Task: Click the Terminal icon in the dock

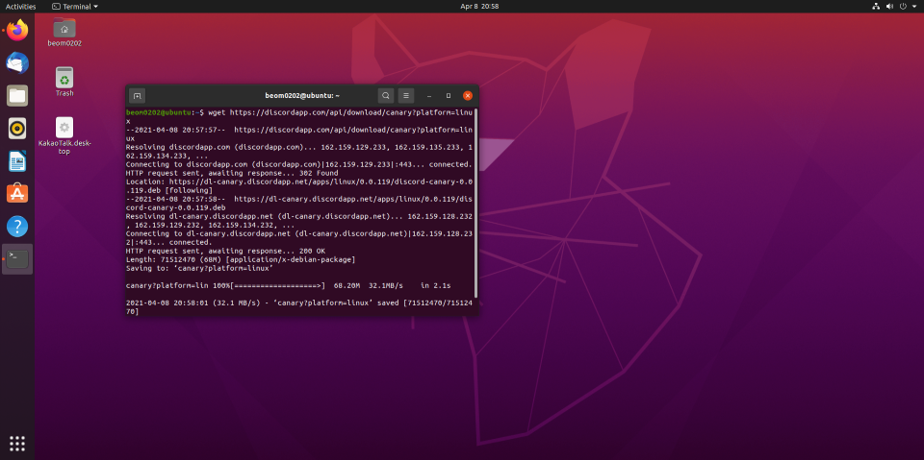Action: (x=17, y=259)
